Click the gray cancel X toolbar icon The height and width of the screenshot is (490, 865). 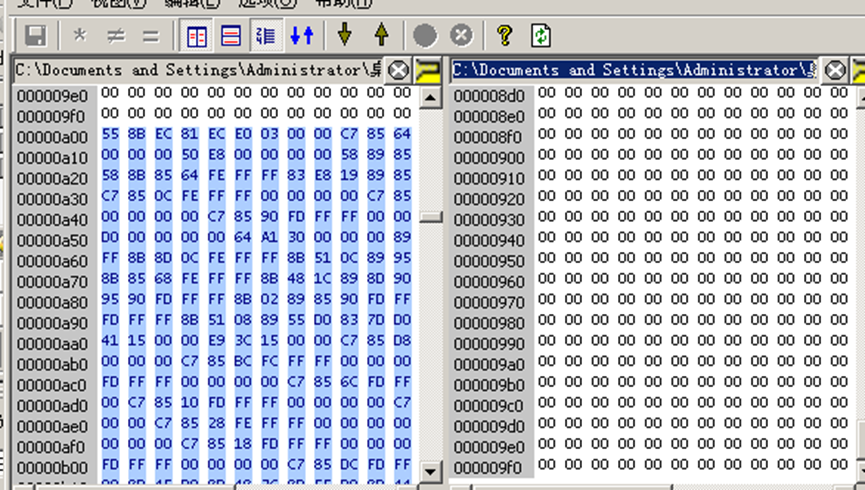pyautogui.click(x=461, y=36)
